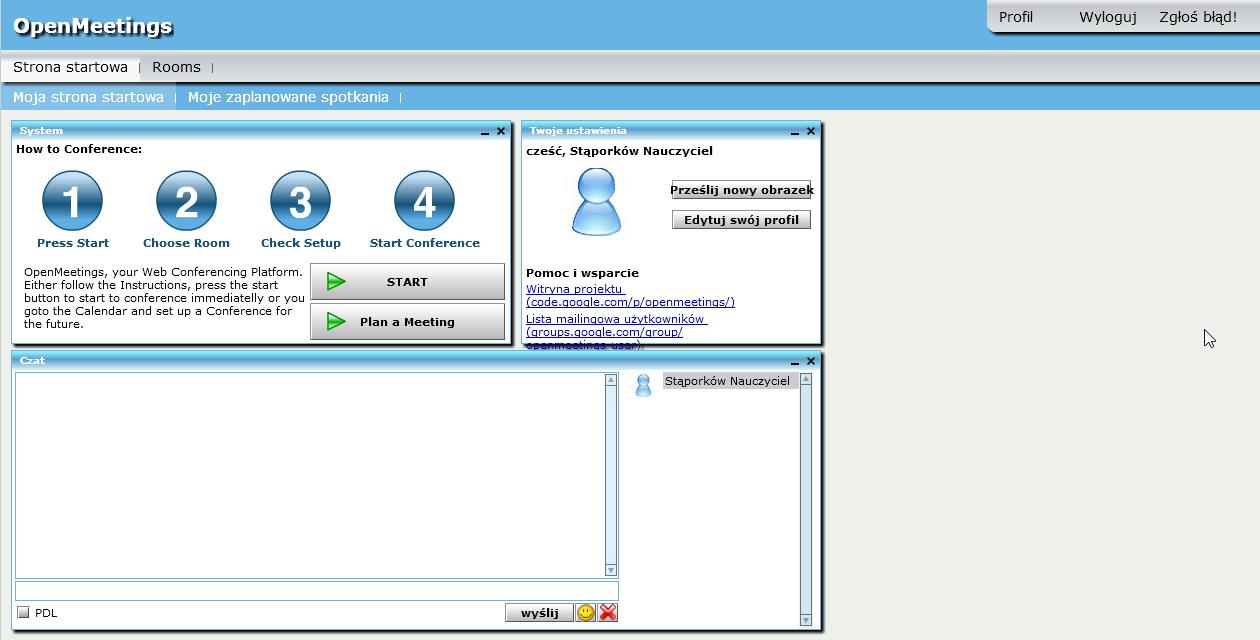This screenshot has width=1260, height=640.
Task: Open the Rooms menu
Action: (176, 67)
